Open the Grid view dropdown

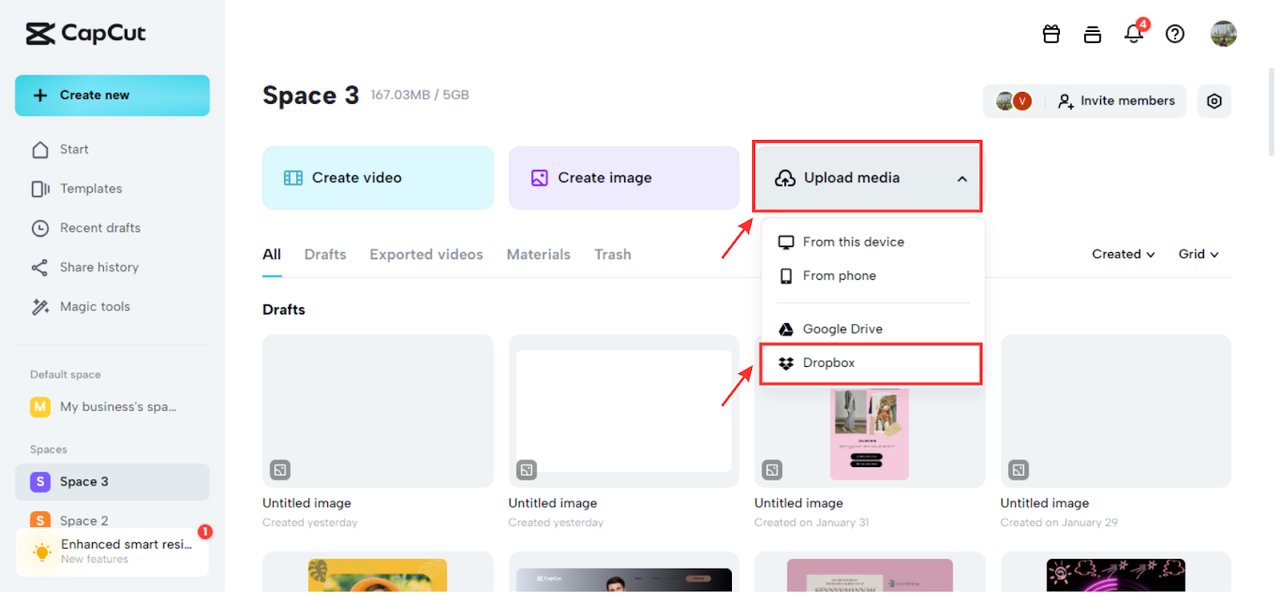tap(1198, 254)
